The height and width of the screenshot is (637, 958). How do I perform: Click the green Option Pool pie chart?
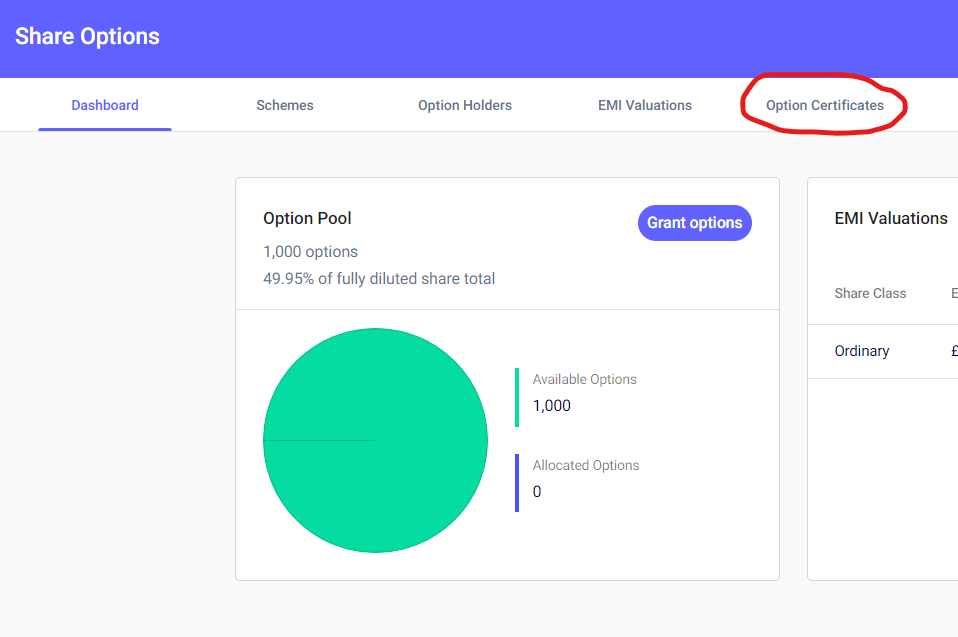pyautogui.click(x=375, y=440)
